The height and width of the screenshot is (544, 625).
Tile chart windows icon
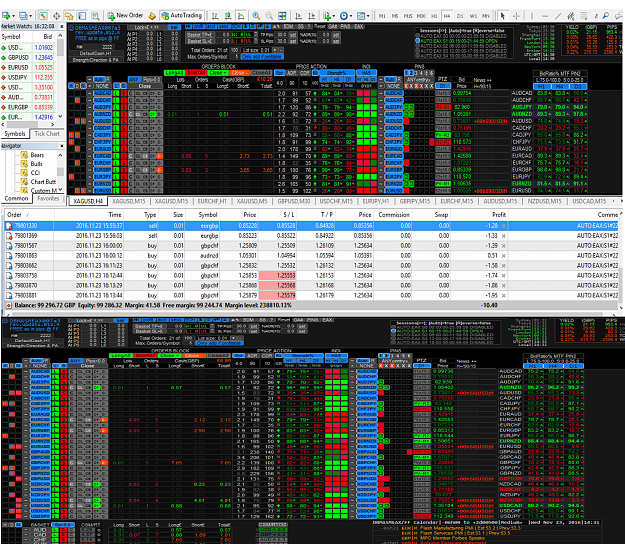(282, 16)
